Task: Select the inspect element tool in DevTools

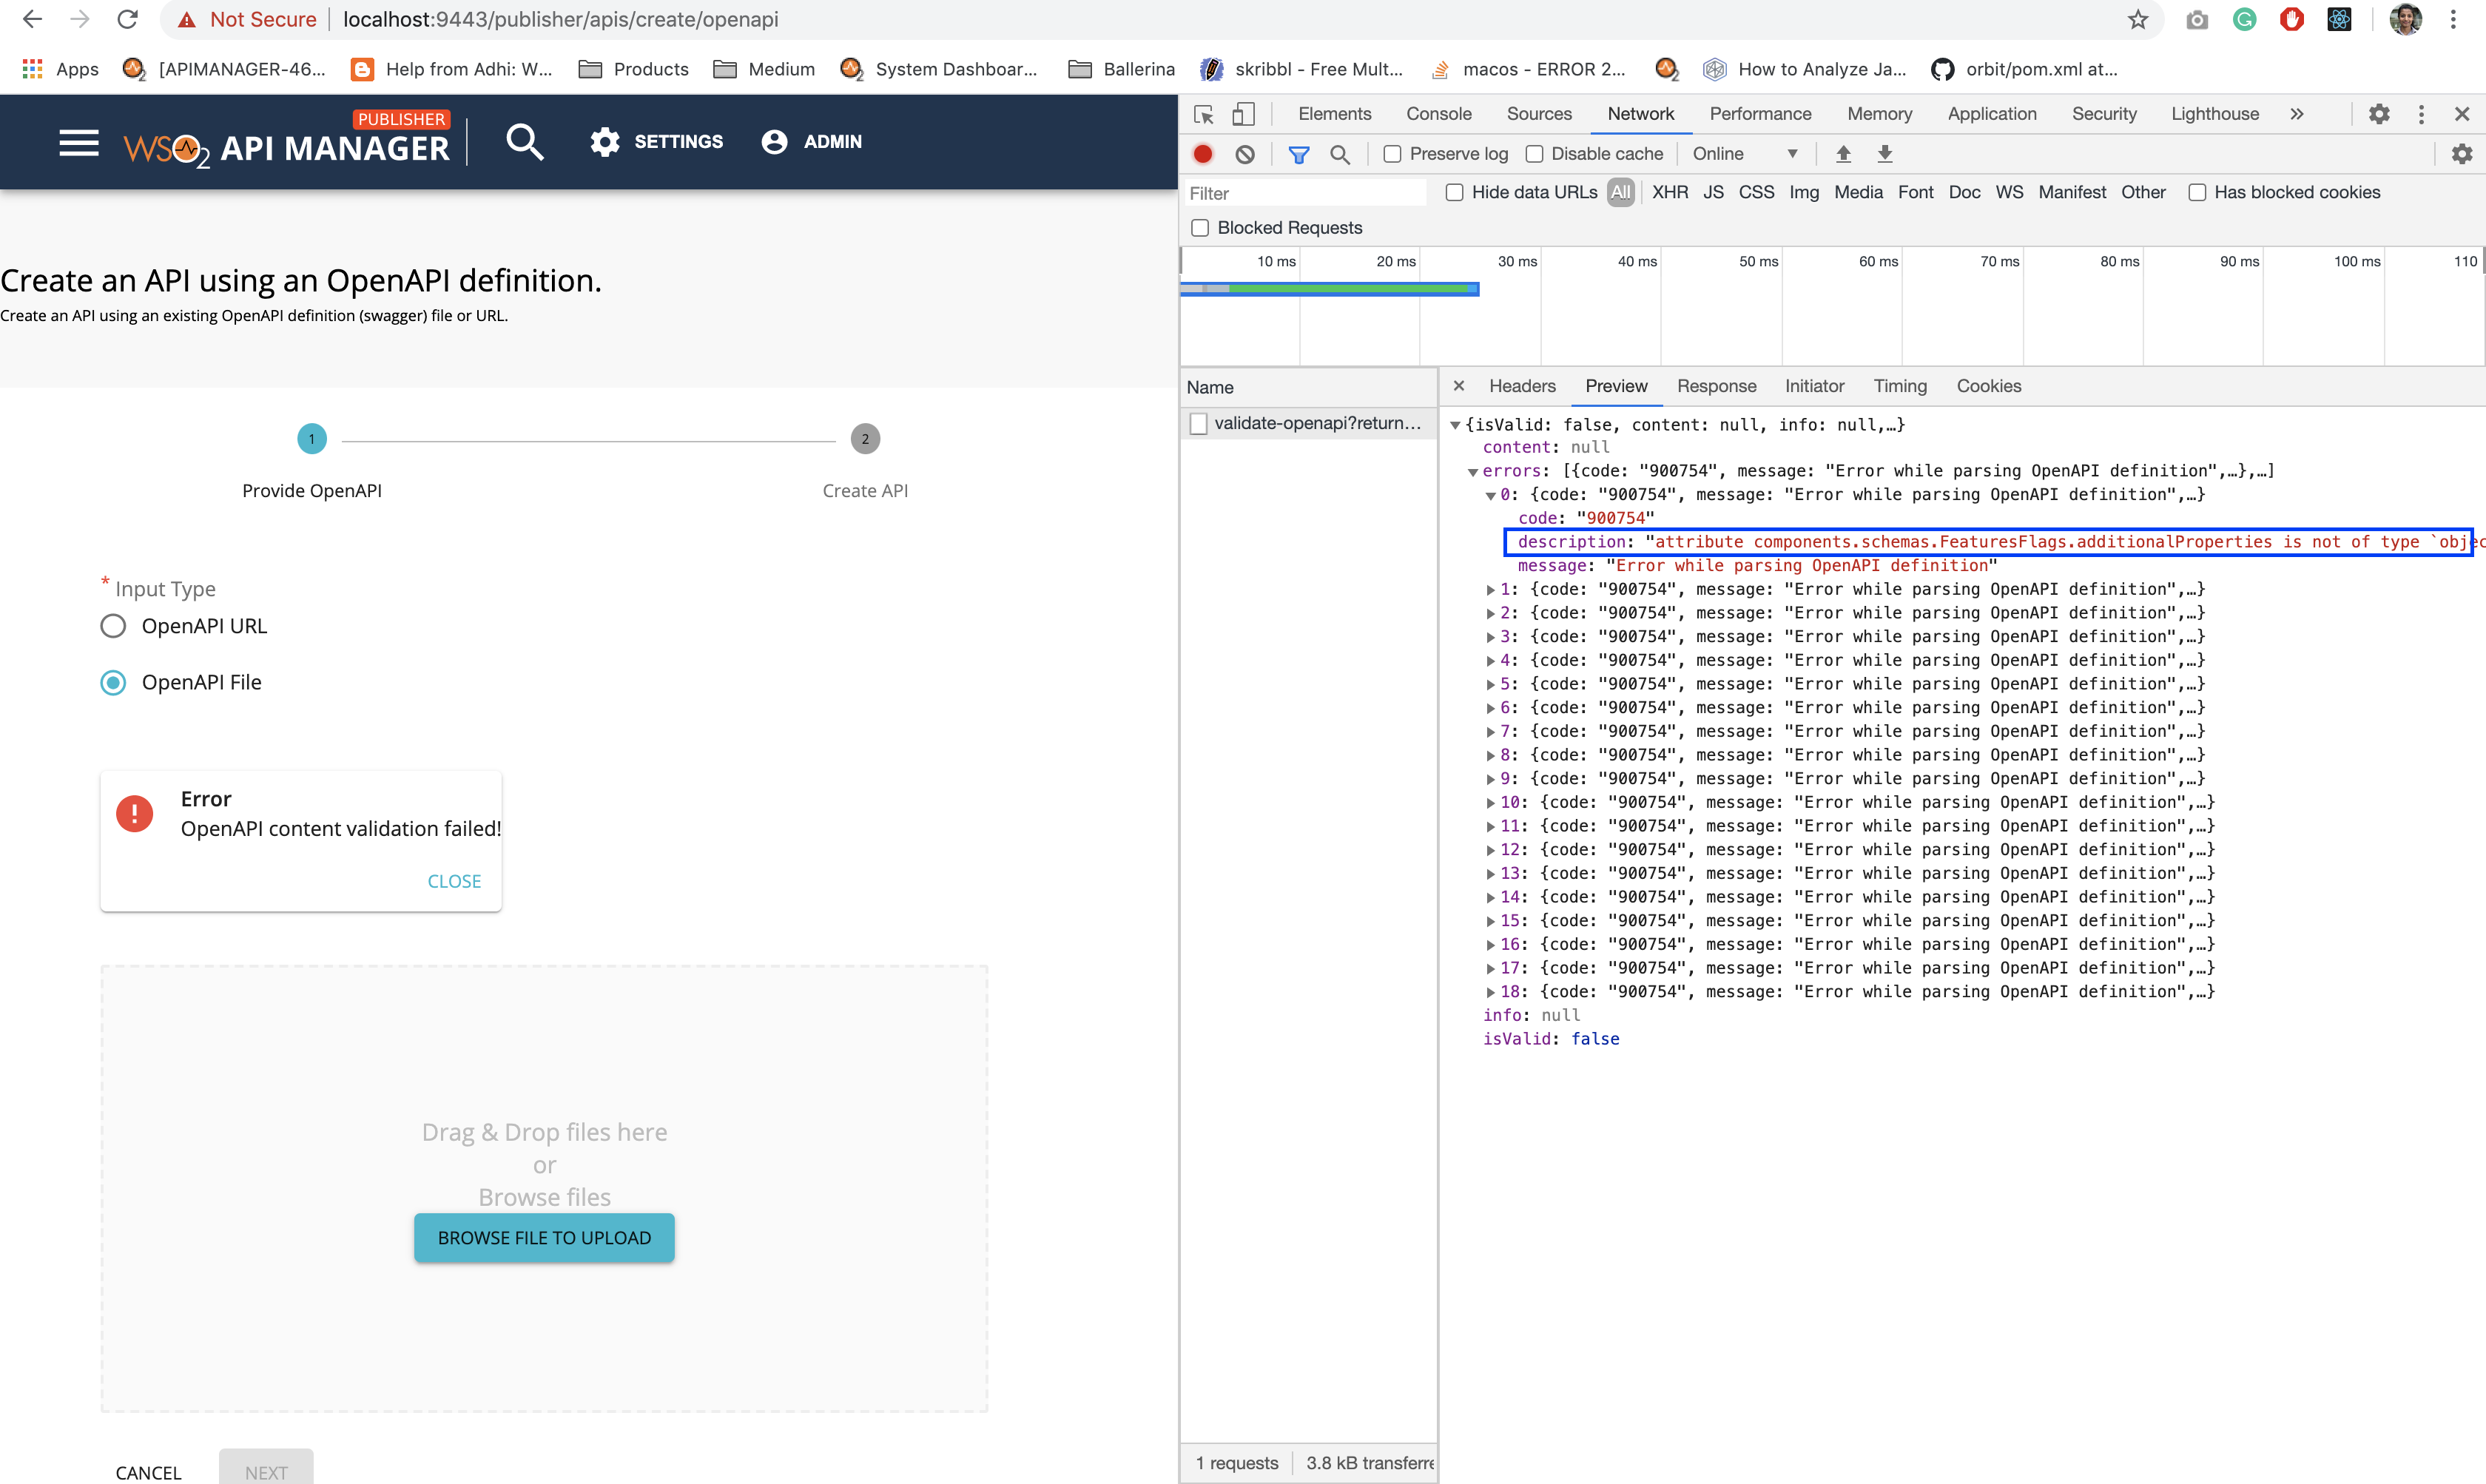Action: (1203, 114)
